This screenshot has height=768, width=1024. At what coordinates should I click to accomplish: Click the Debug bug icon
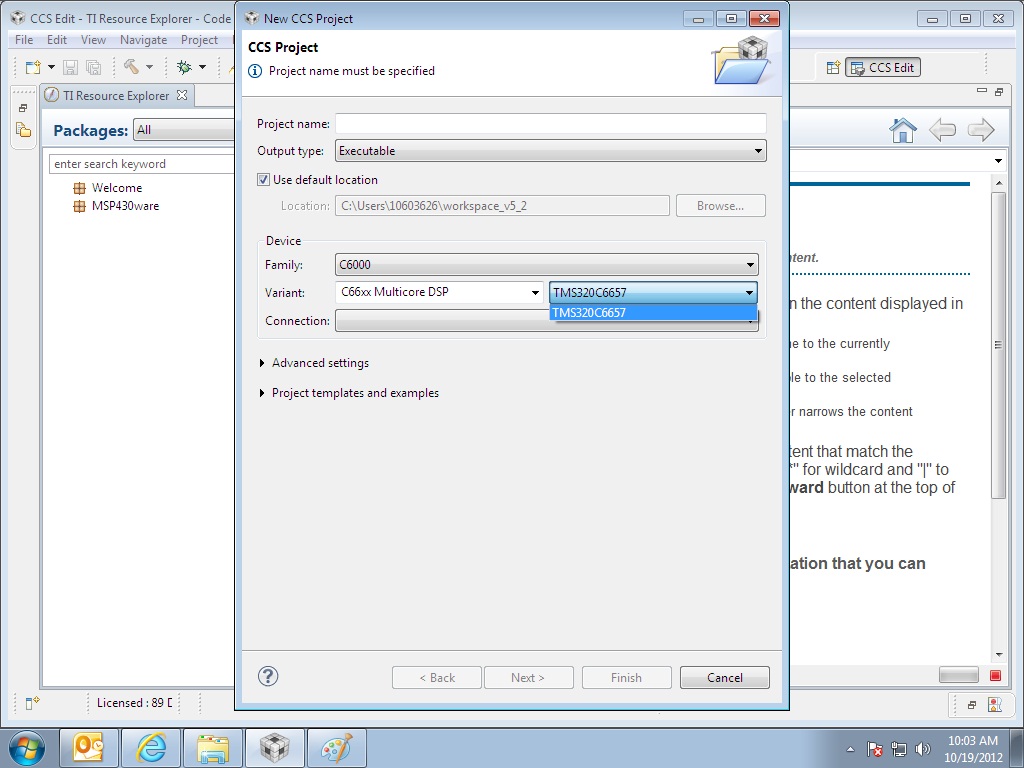(x=184, y=67)
